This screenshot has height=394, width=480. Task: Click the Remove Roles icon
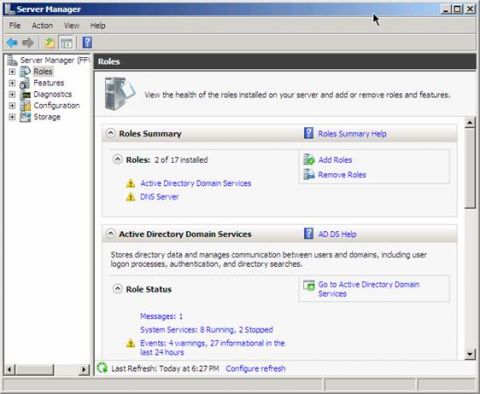point(309,174)
